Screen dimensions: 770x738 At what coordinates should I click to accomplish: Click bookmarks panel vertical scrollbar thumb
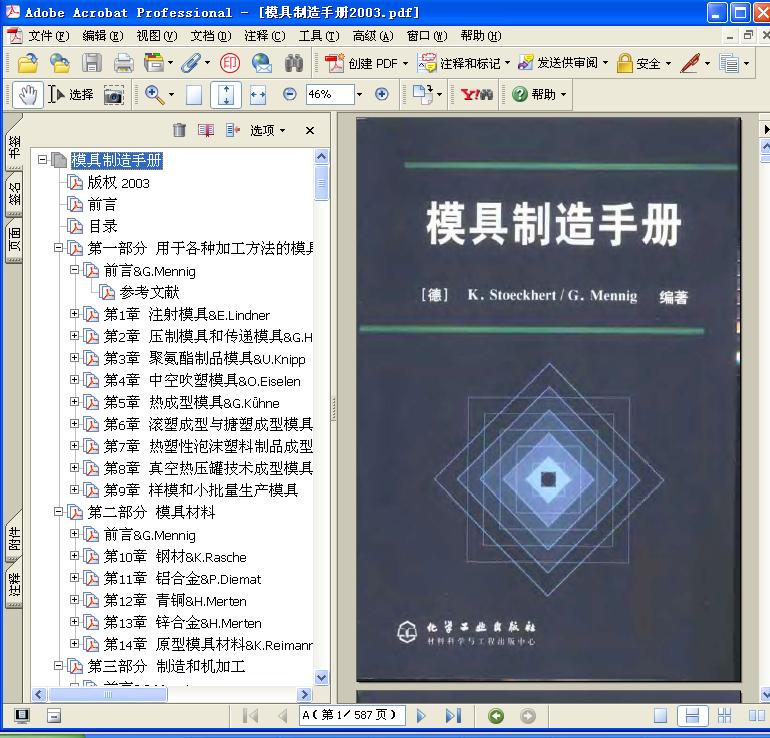click(x=322, y=183)
